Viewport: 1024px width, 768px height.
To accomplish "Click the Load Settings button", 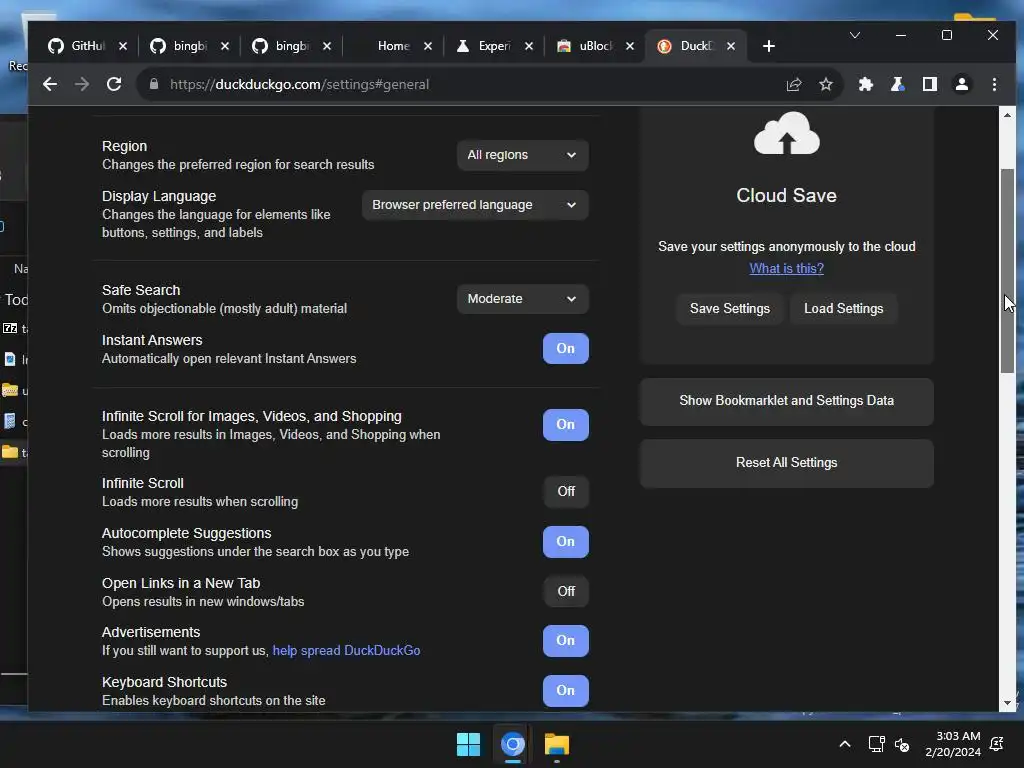I will click(x=843, y=308).
